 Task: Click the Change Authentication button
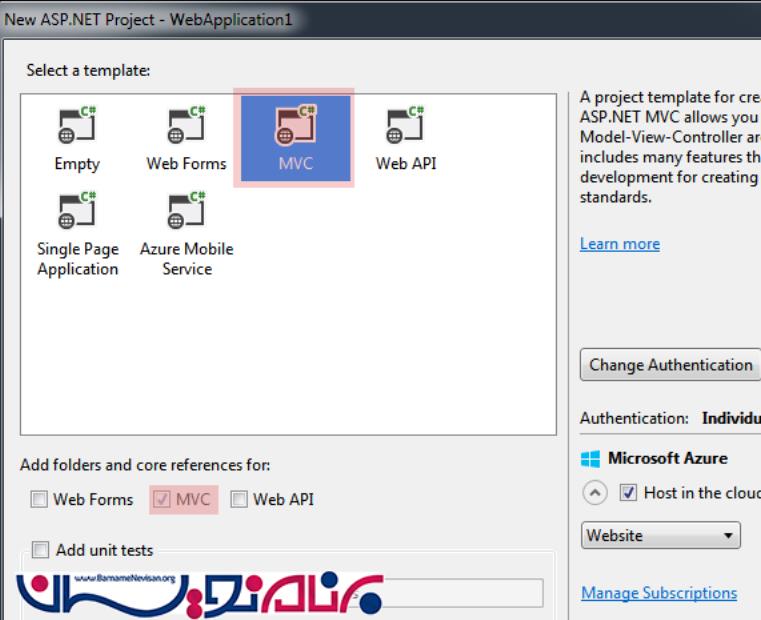tap(670, 365)
